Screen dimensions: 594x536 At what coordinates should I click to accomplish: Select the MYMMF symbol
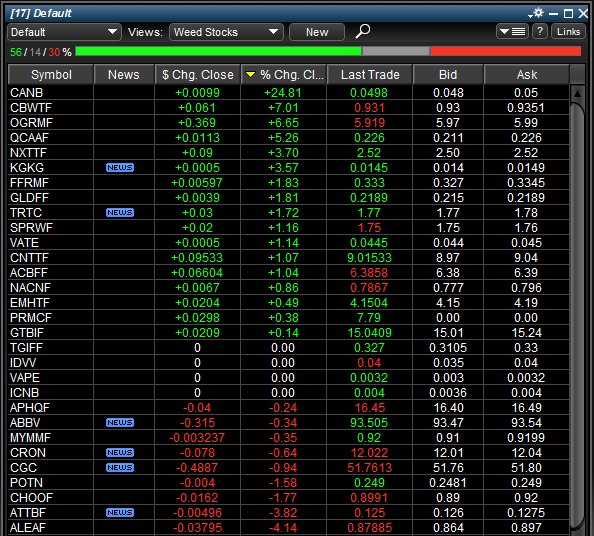click(30, 438)
